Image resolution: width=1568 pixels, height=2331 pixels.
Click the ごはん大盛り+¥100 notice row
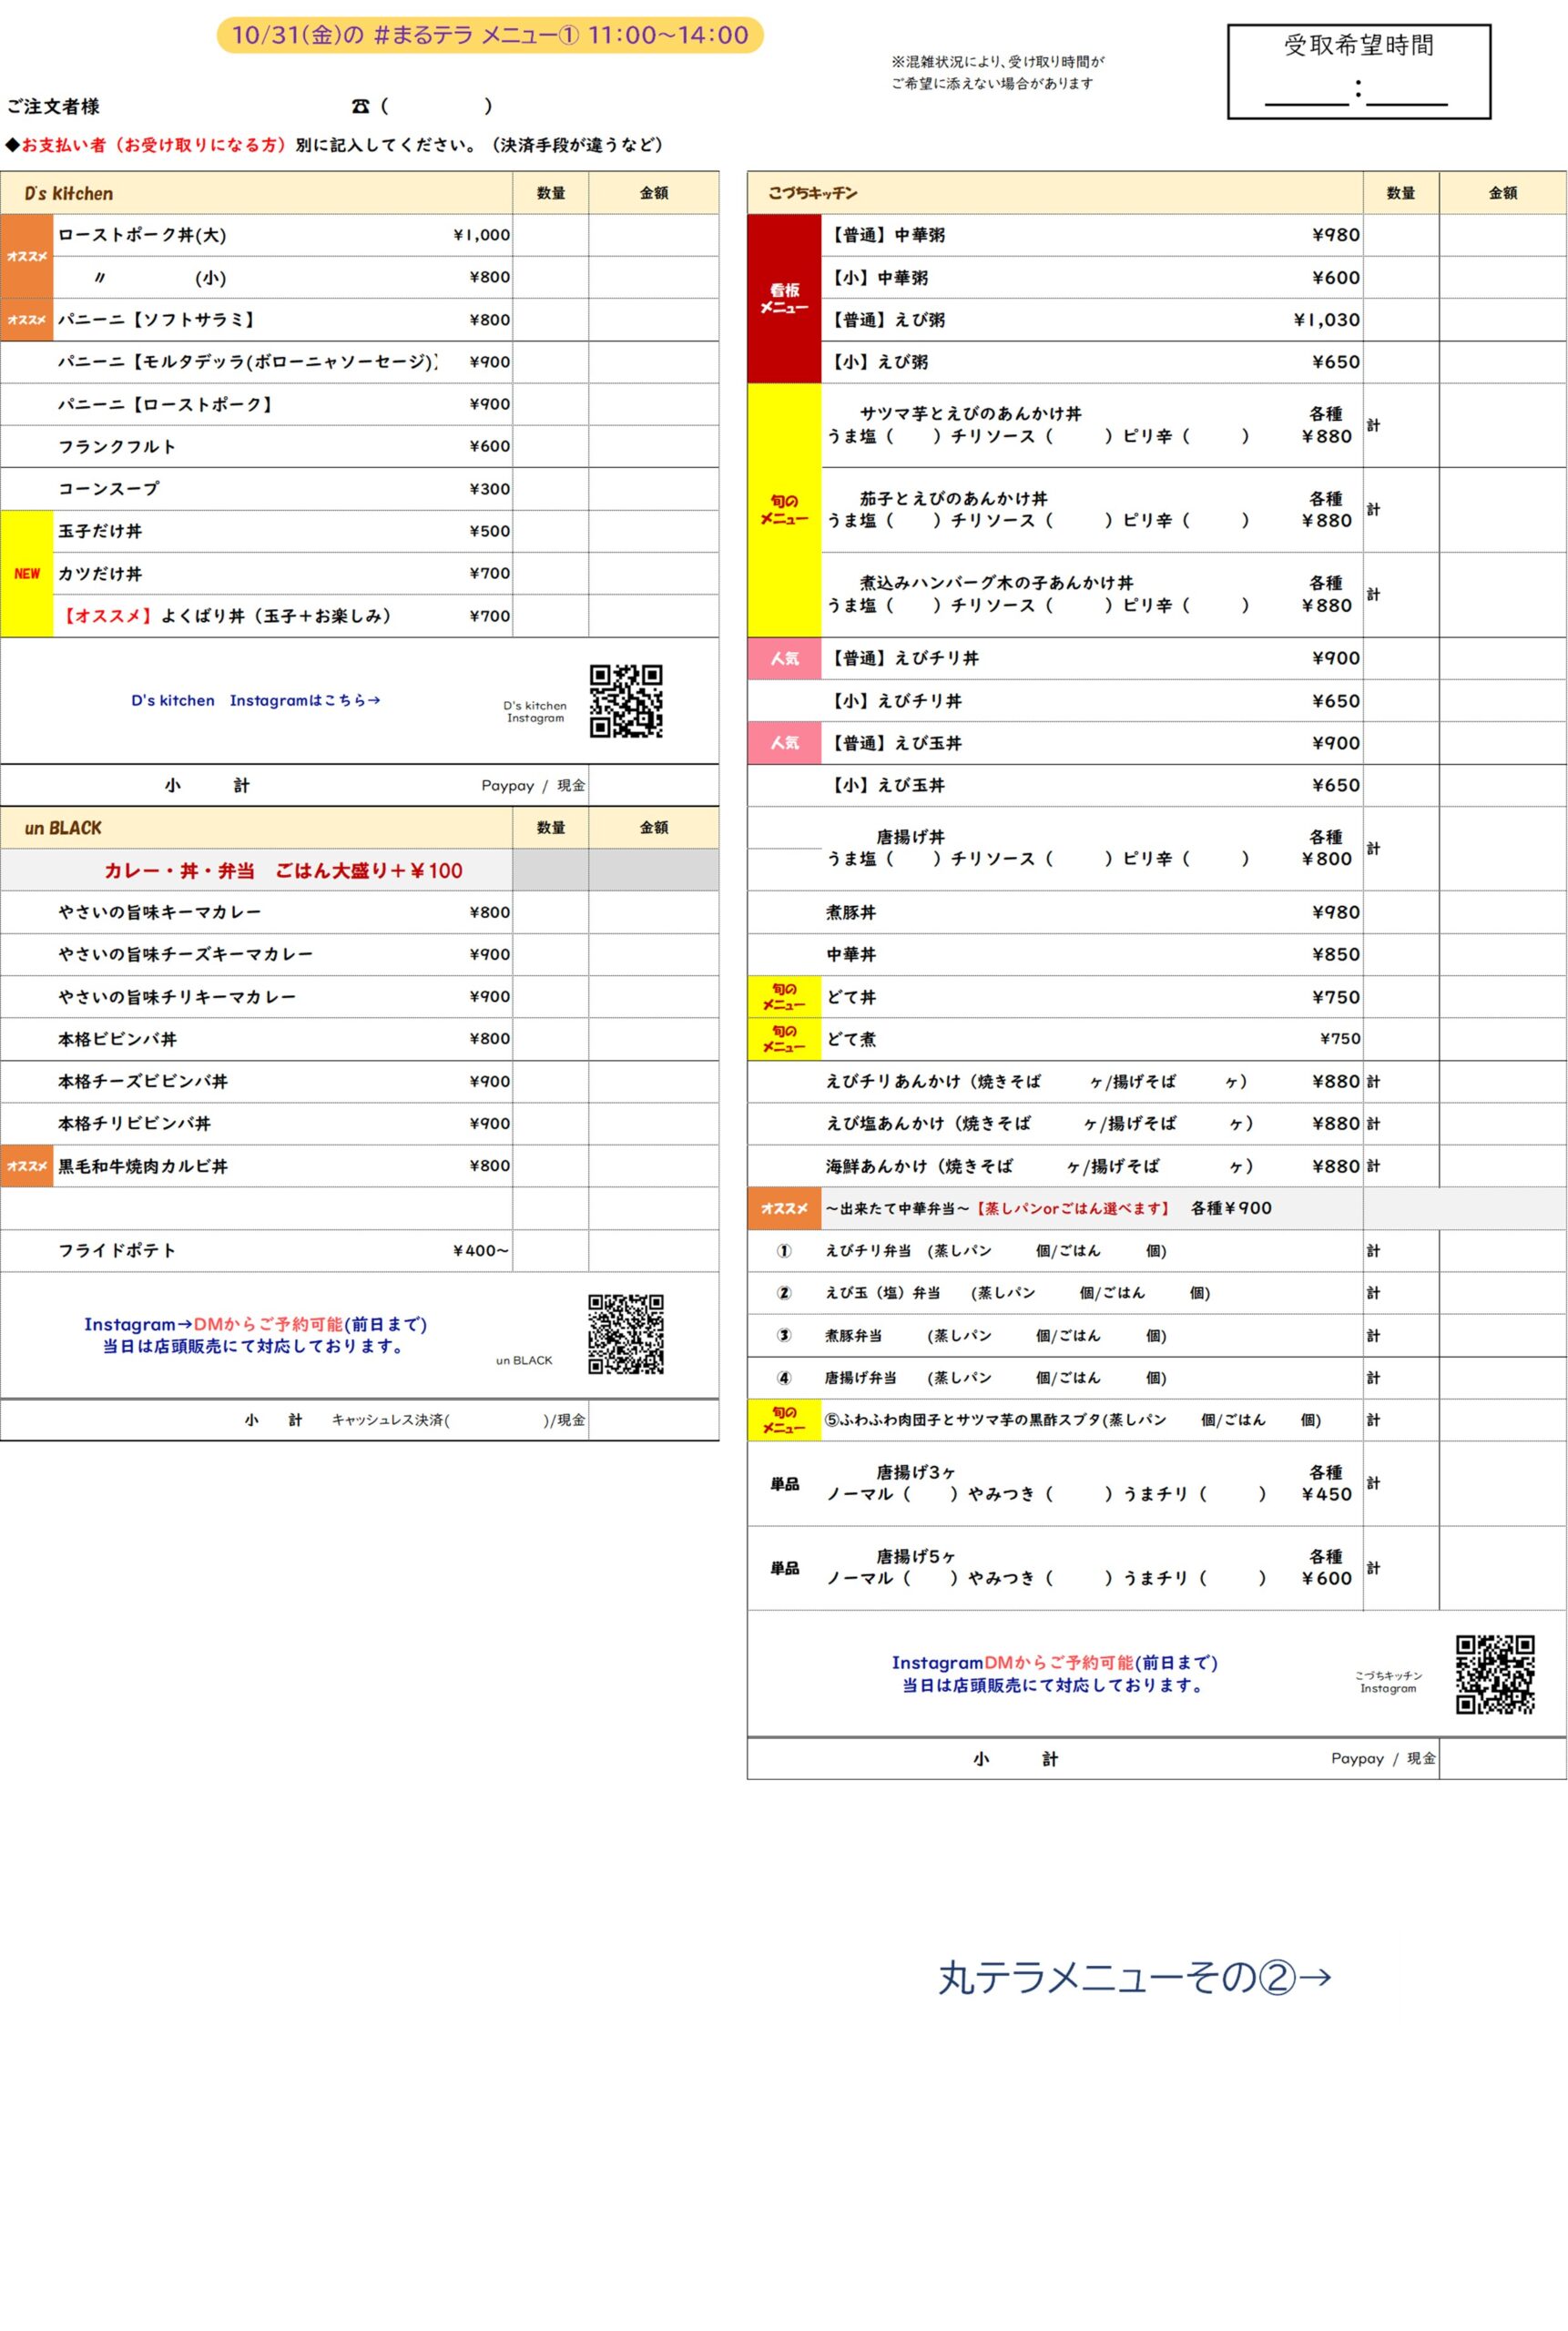coord(283,870)
